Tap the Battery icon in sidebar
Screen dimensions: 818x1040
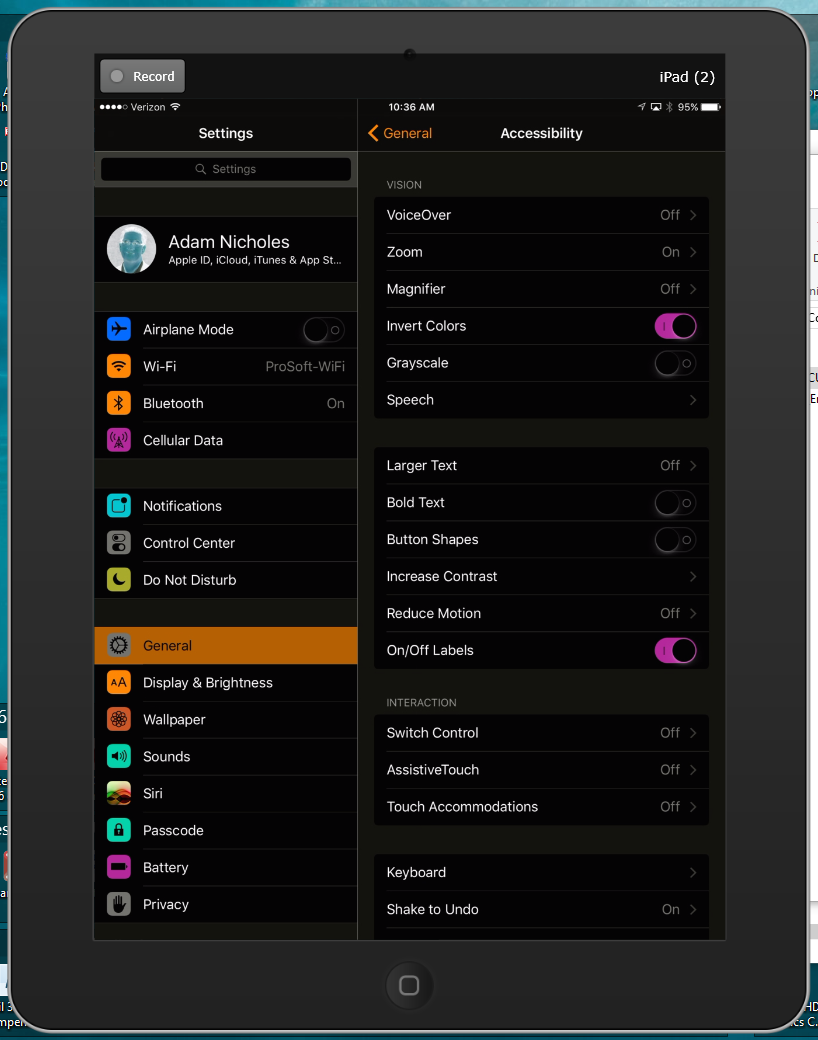[x=119, y=867]
